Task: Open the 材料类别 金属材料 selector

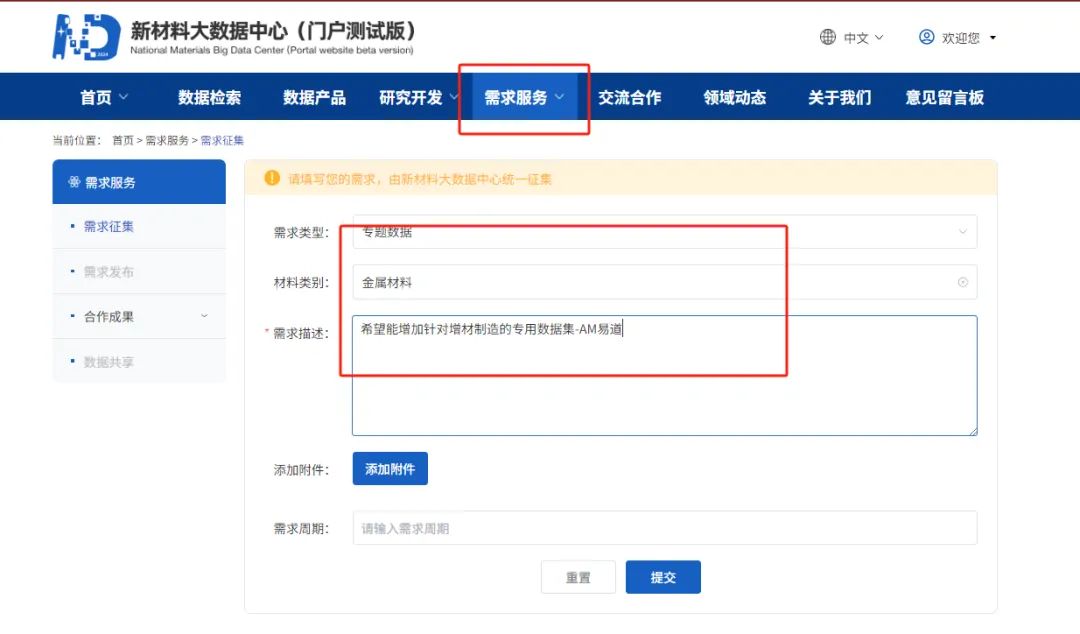Action: [664, 282]
